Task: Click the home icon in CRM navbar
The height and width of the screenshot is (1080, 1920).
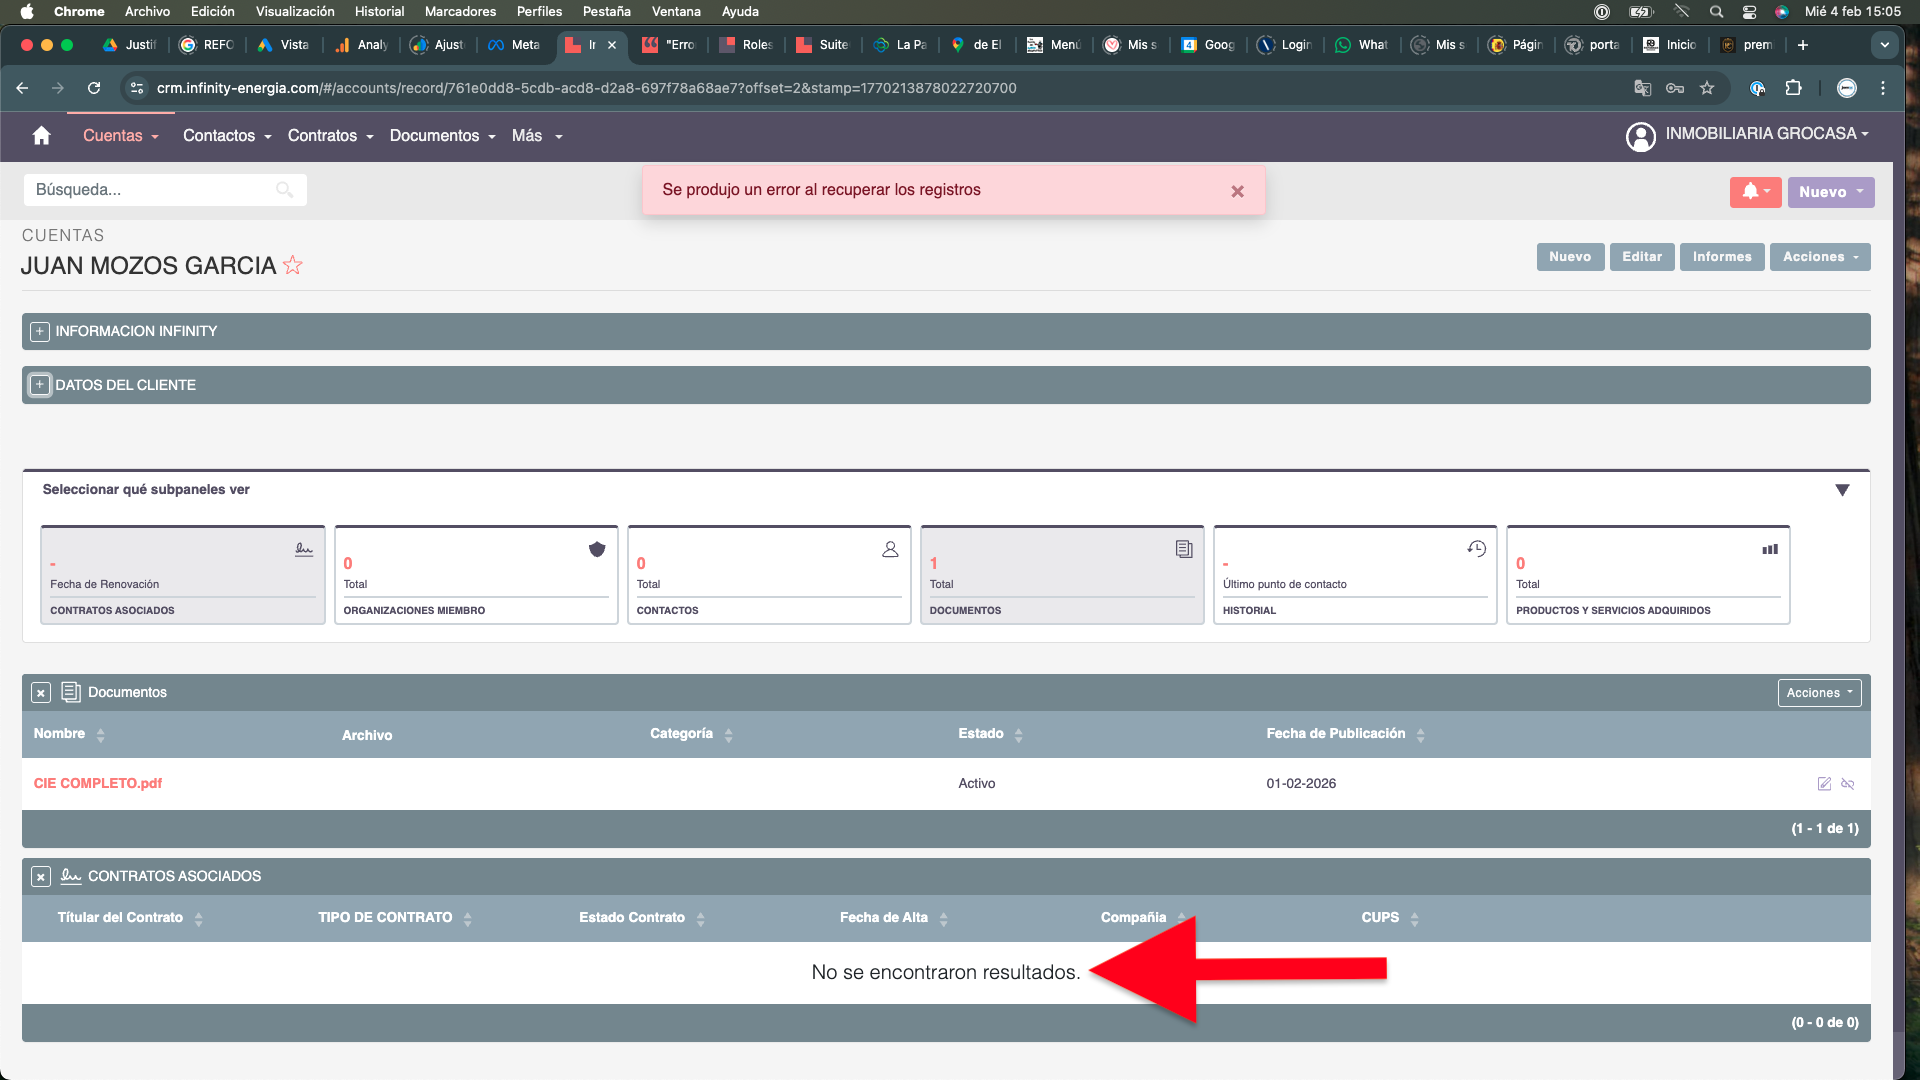Action: pos(41,136)
